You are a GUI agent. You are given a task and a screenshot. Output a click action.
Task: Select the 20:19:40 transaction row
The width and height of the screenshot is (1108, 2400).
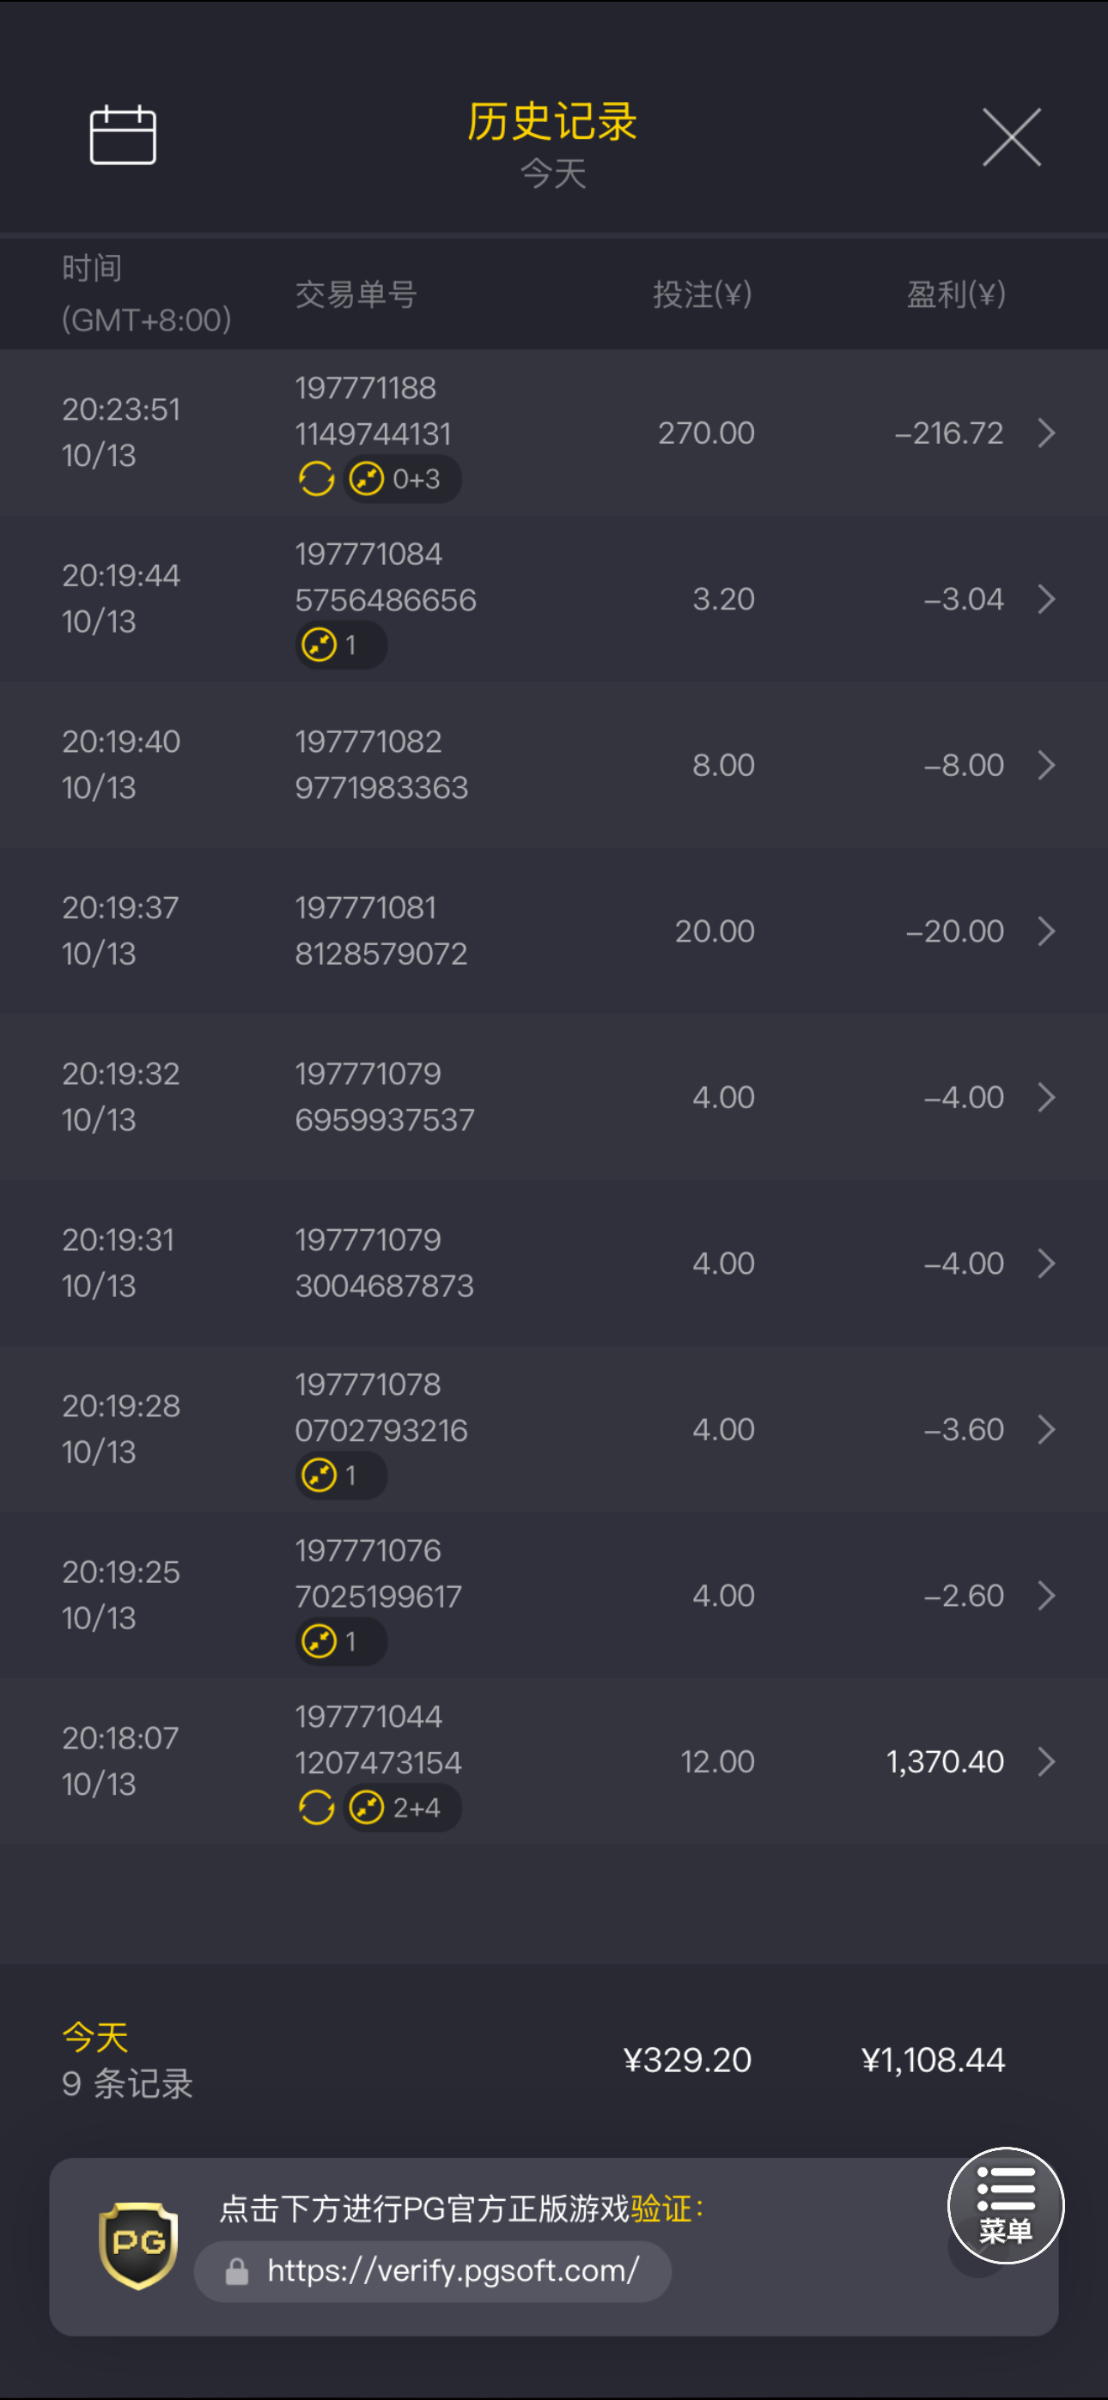click(x=554, y=765)
